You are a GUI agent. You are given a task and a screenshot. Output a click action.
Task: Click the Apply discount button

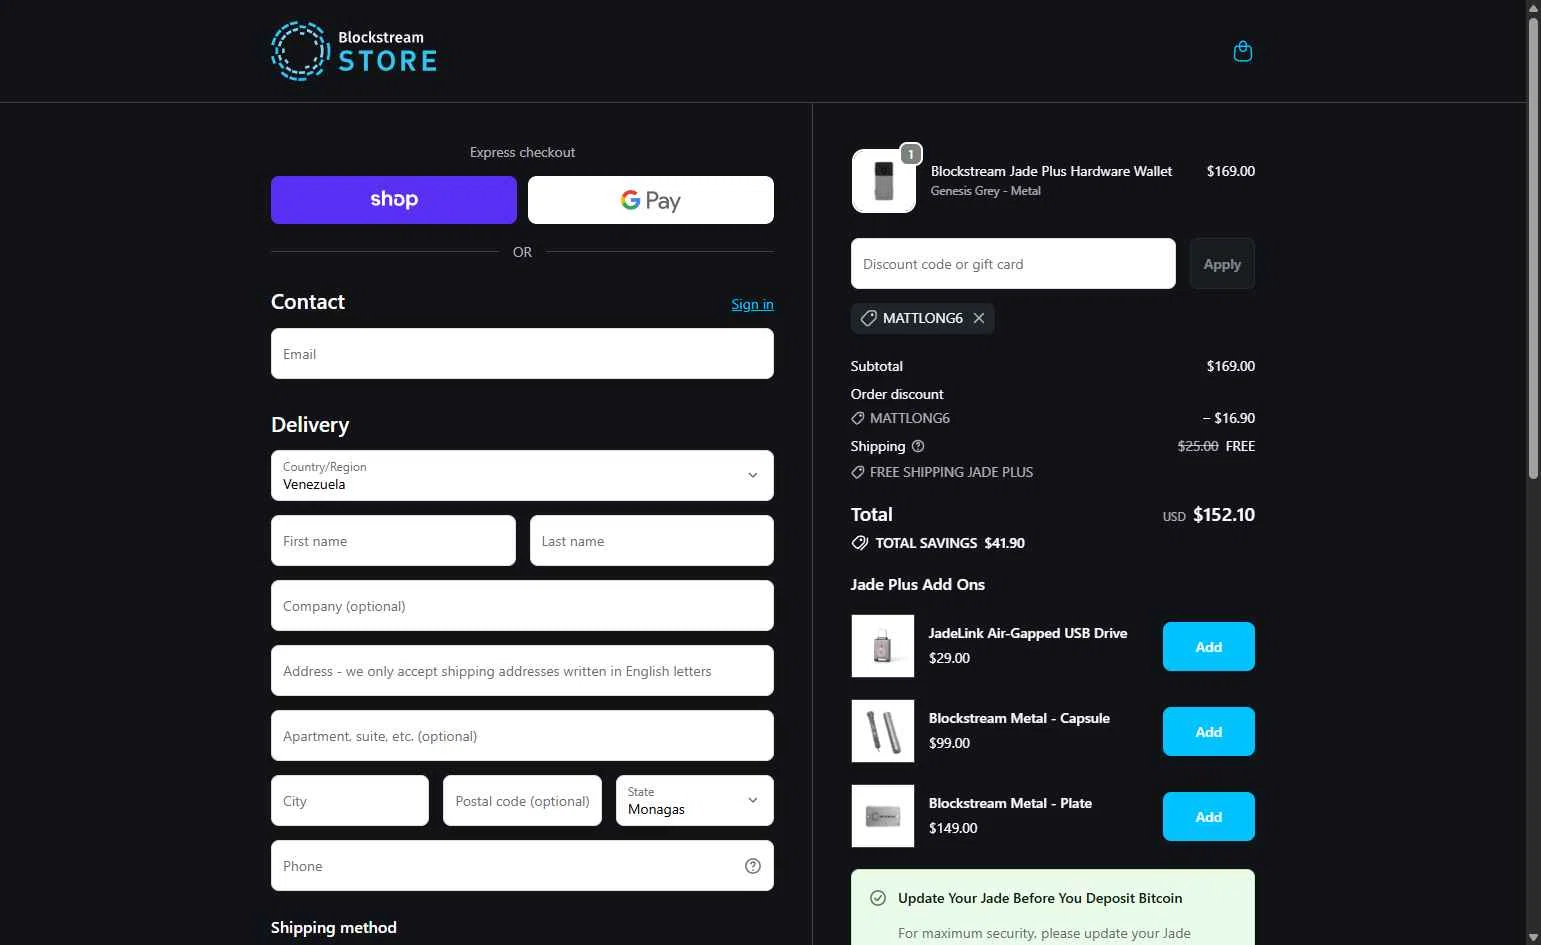click(x=1222, y=264)
